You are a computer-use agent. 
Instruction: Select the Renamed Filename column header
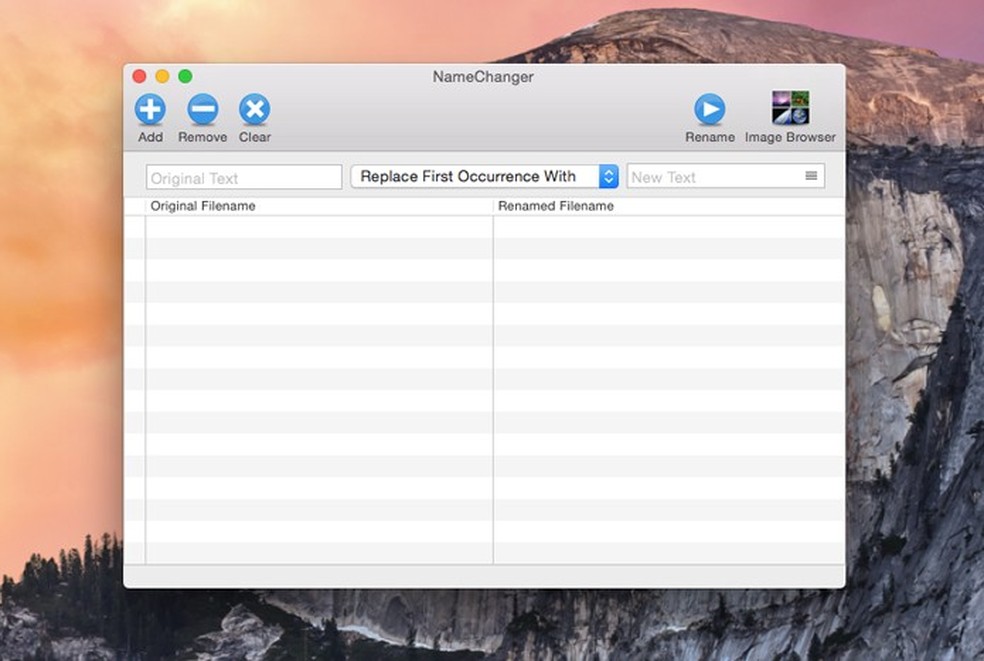coord(668,206)
